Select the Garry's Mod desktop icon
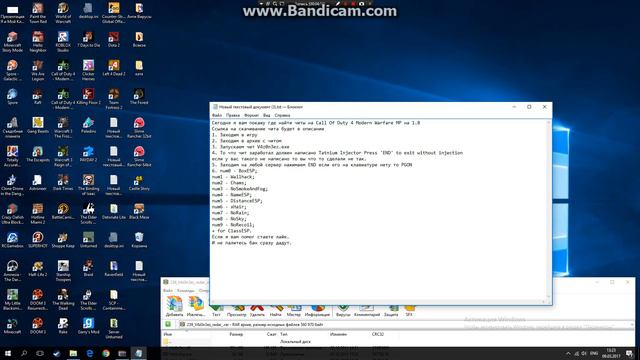Screen dimensions: 640x360 [x=88, y=326]
